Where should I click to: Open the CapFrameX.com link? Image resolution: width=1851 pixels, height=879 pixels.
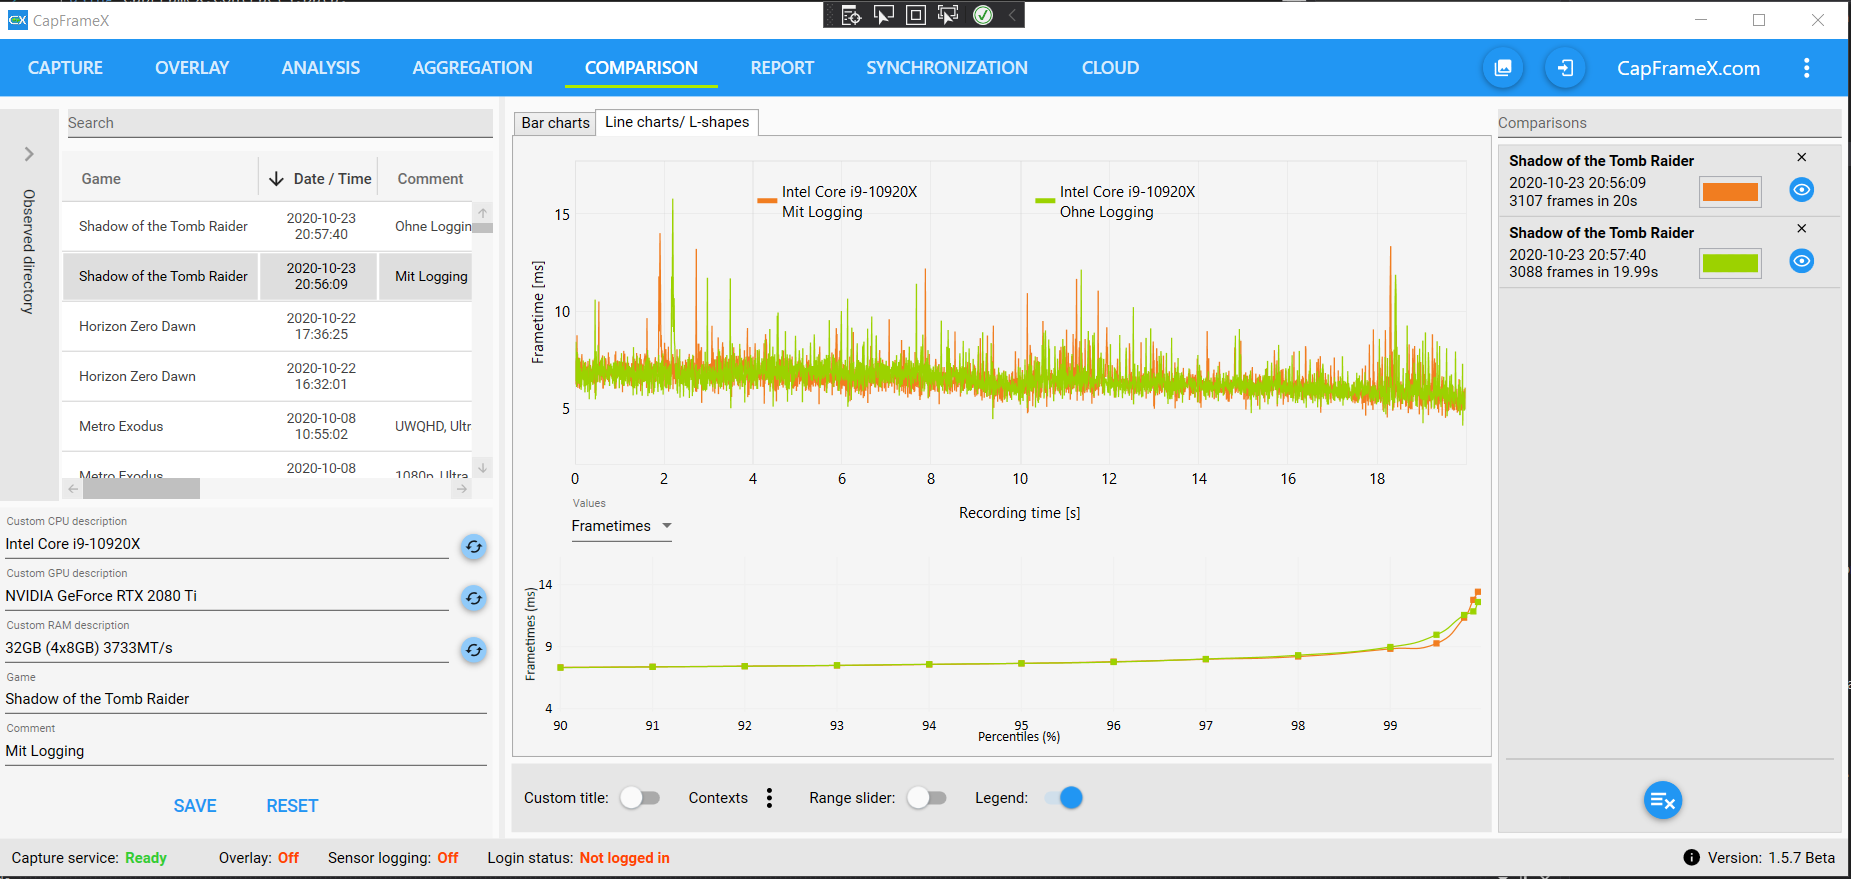click(x=1688, y=68)
